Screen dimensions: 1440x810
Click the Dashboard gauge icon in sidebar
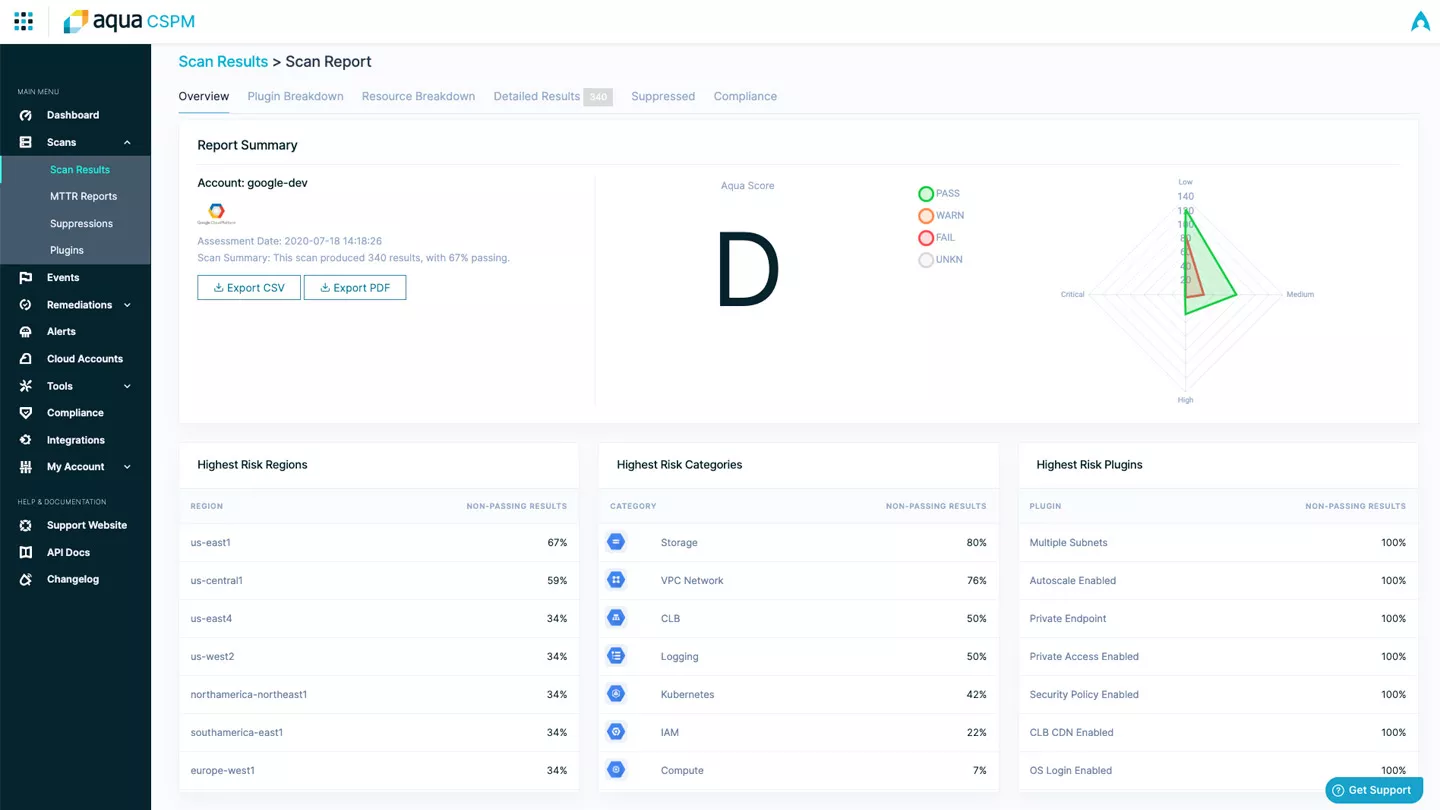click(26, 115)
